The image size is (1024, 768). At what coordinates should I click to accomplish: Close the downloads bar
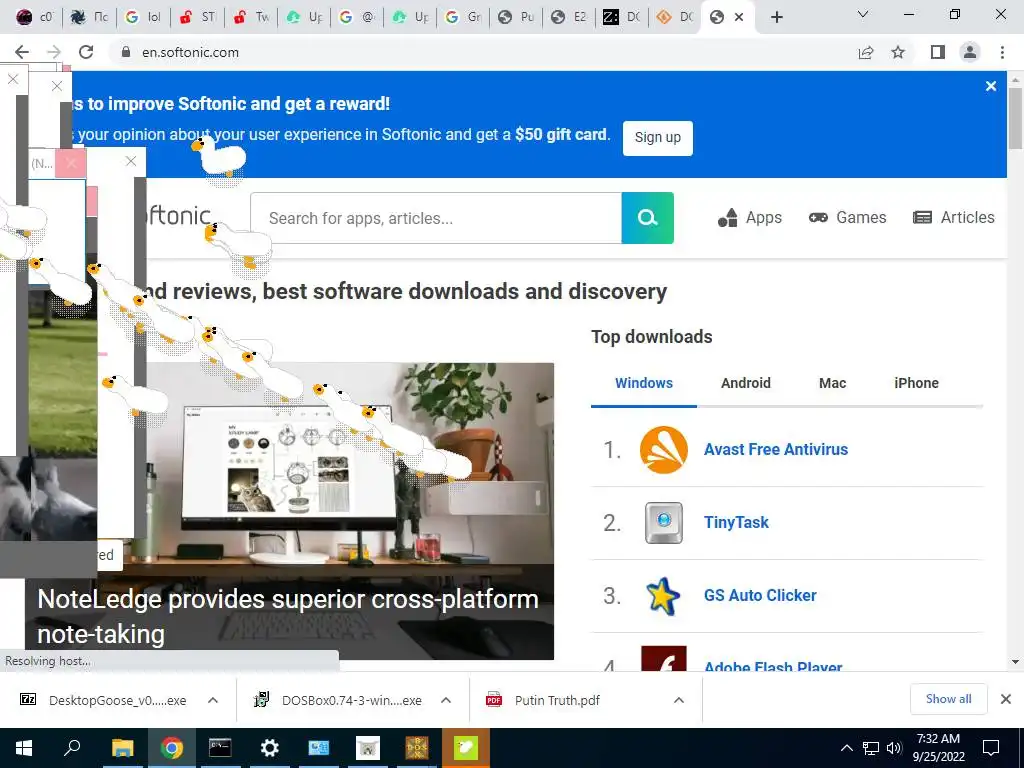point(1006,699)
